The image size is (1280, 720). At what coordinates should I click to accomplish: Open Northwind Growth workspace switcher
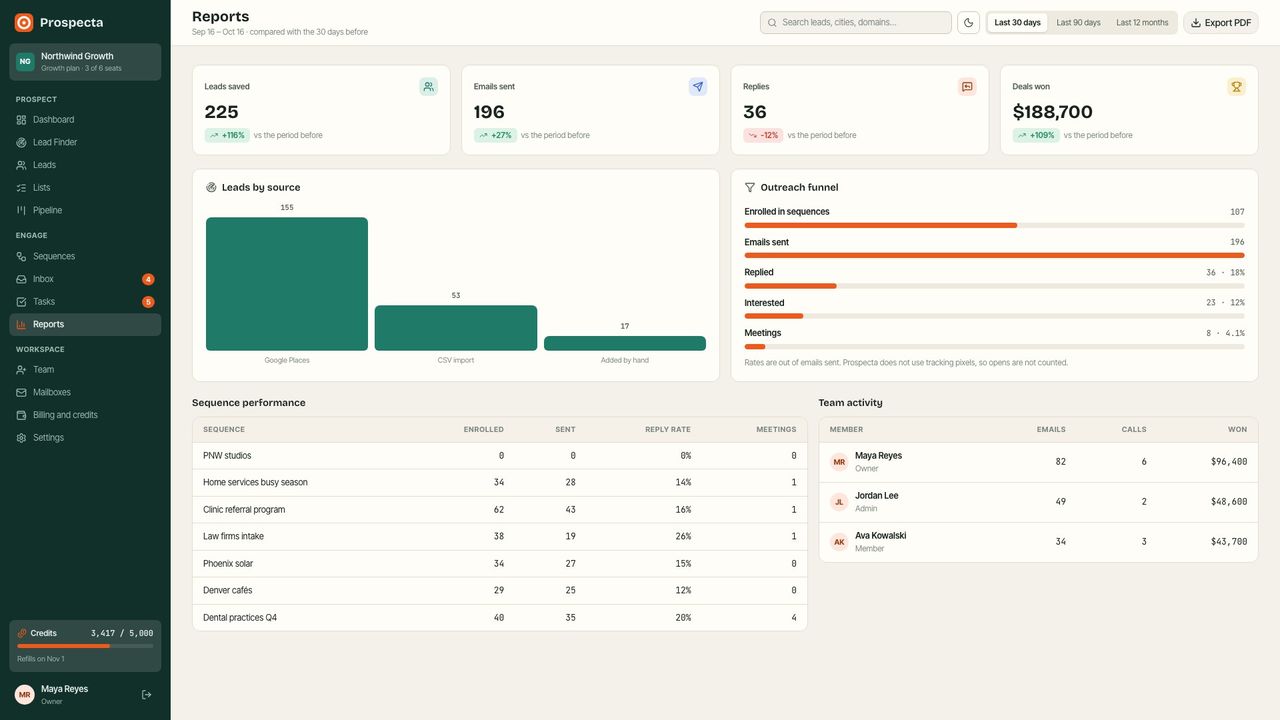coord(85,62)
